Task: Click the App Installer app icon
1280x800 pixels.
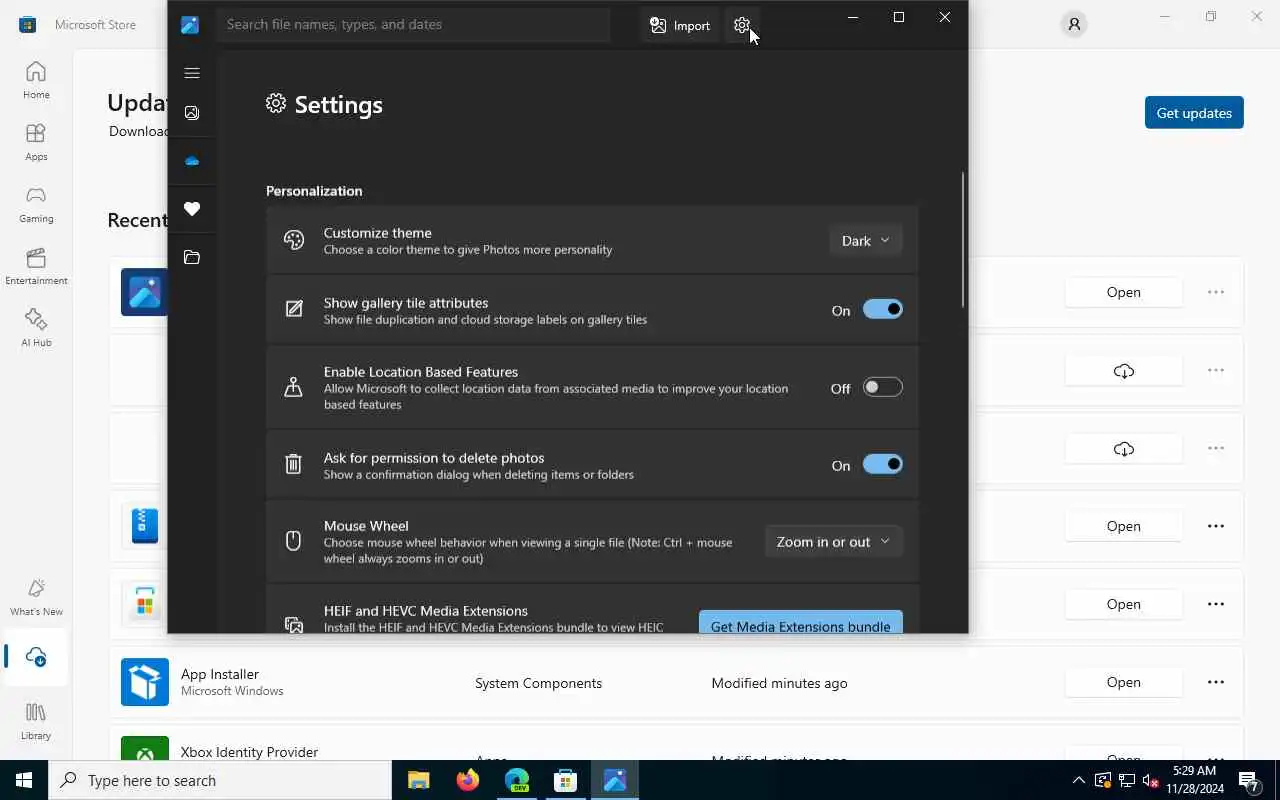Action: click(145, 682)
